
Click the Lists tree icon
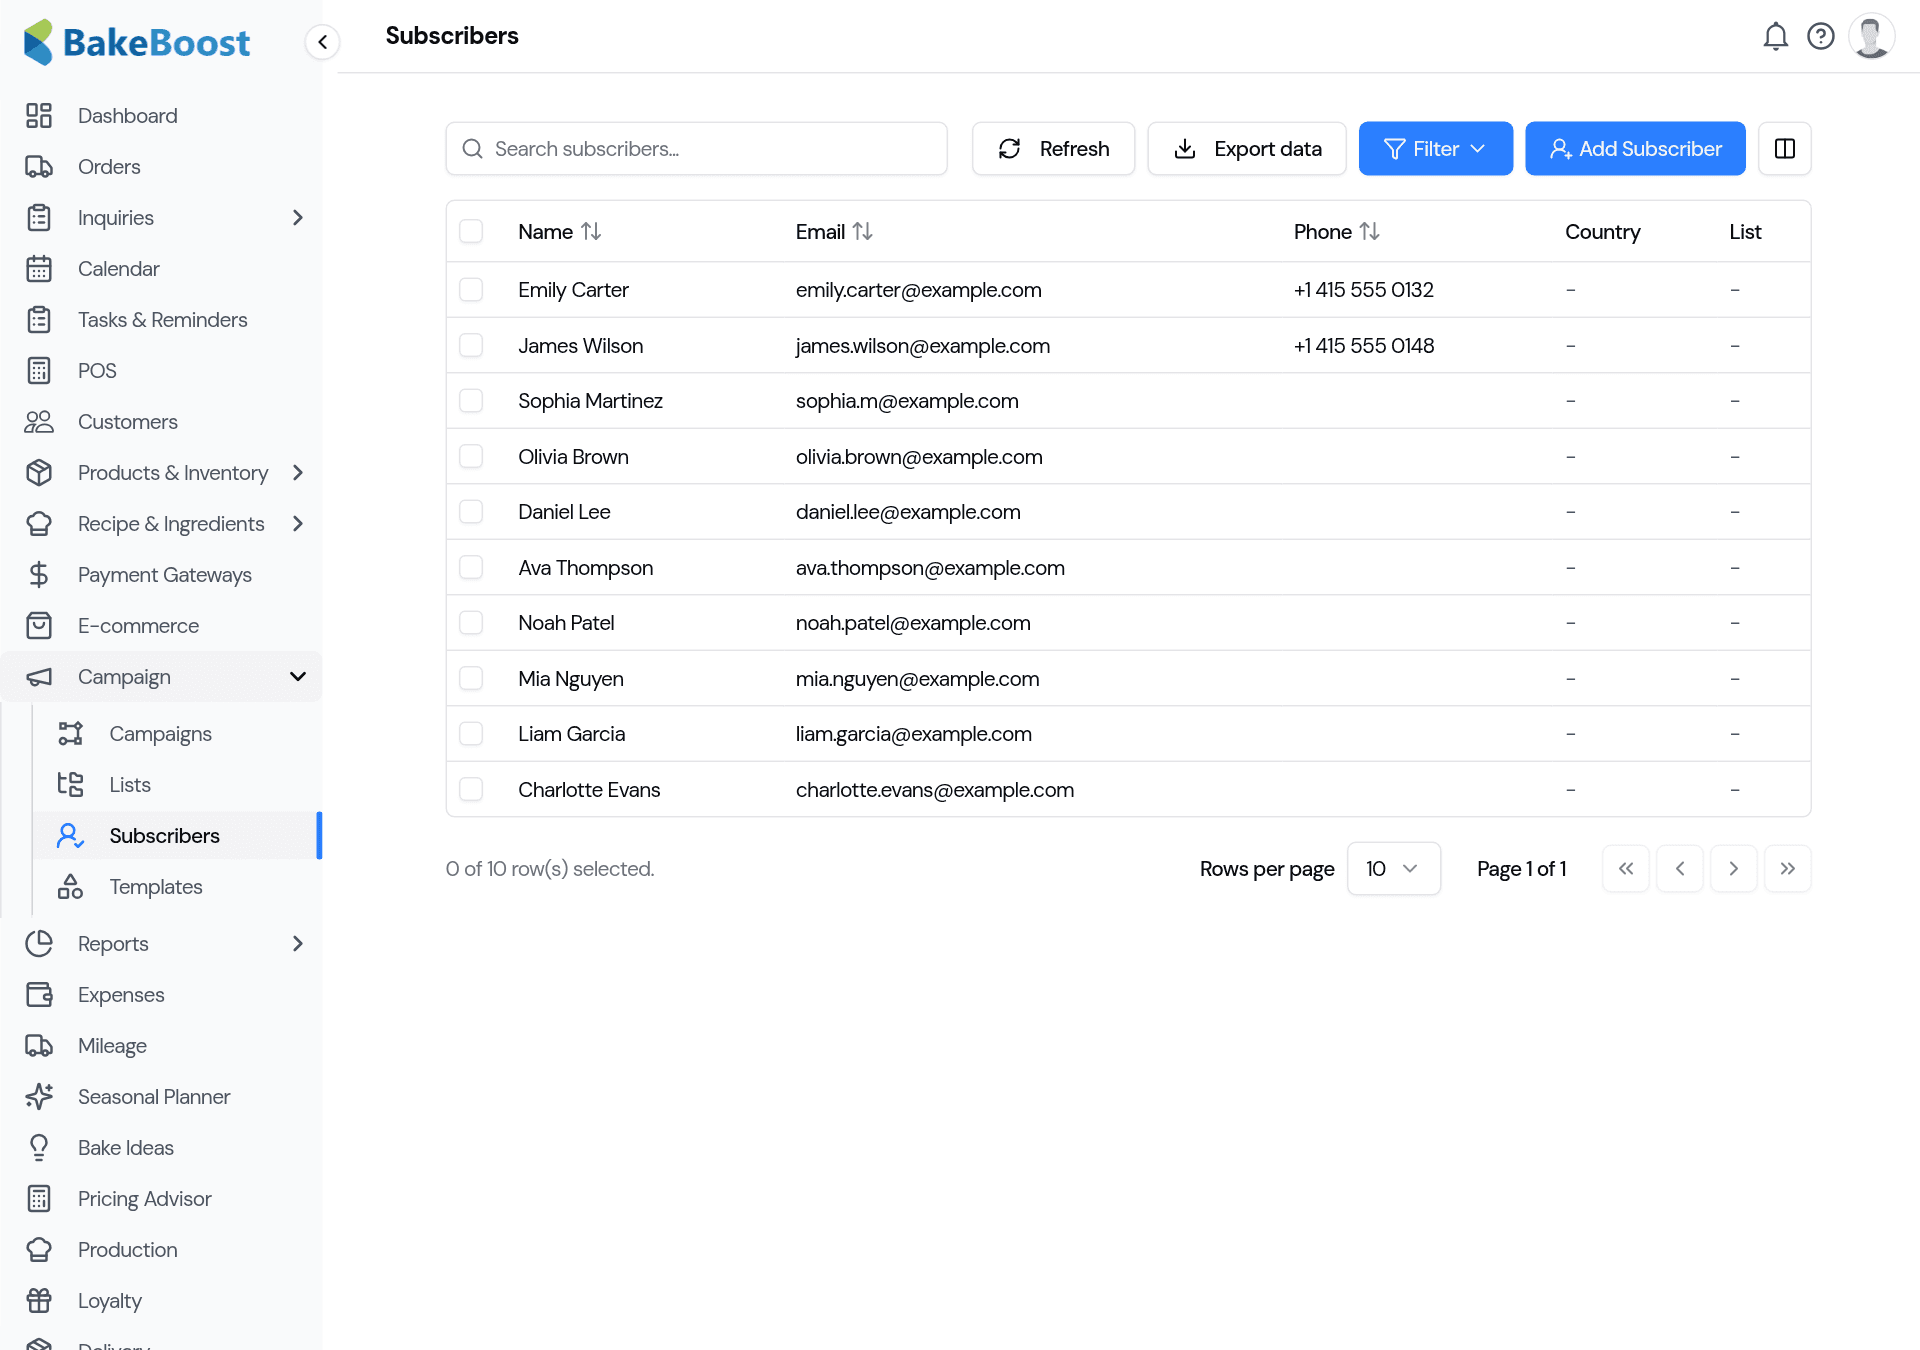coord(70,785)
